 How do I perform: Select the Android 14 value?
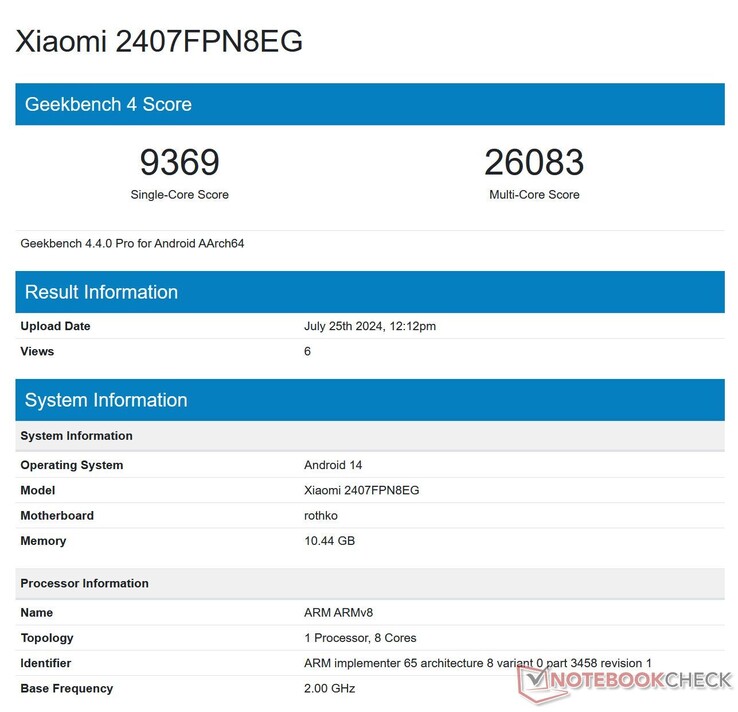[x=333, y=465]
